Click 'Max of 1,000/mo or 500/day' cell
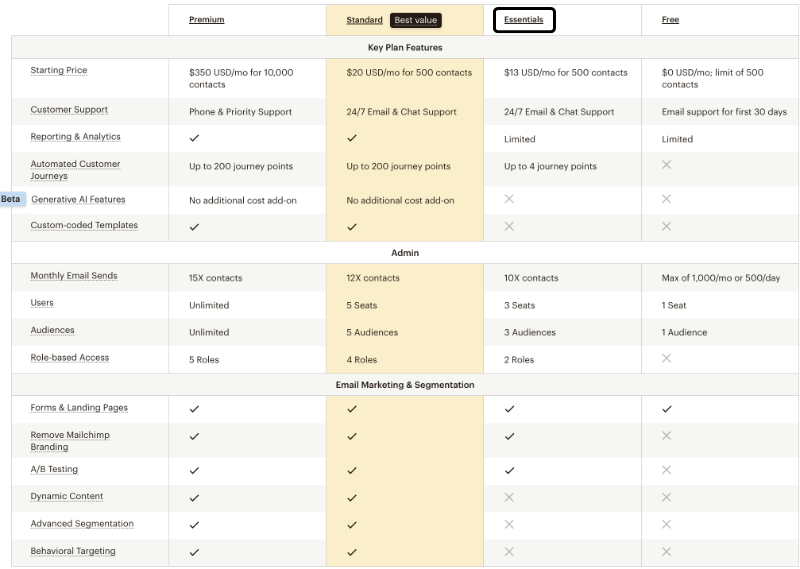Screen dimensions: 800x569 (x=721, y=278)
